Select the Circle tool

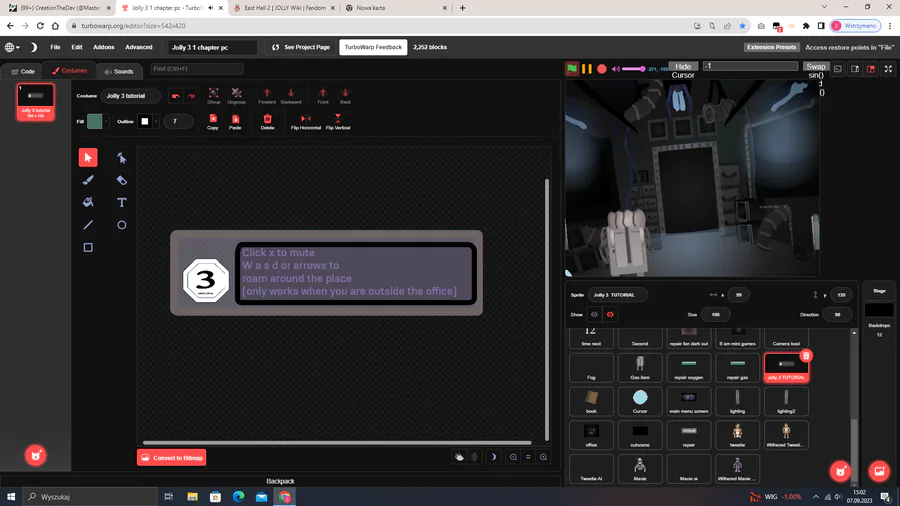122,225
